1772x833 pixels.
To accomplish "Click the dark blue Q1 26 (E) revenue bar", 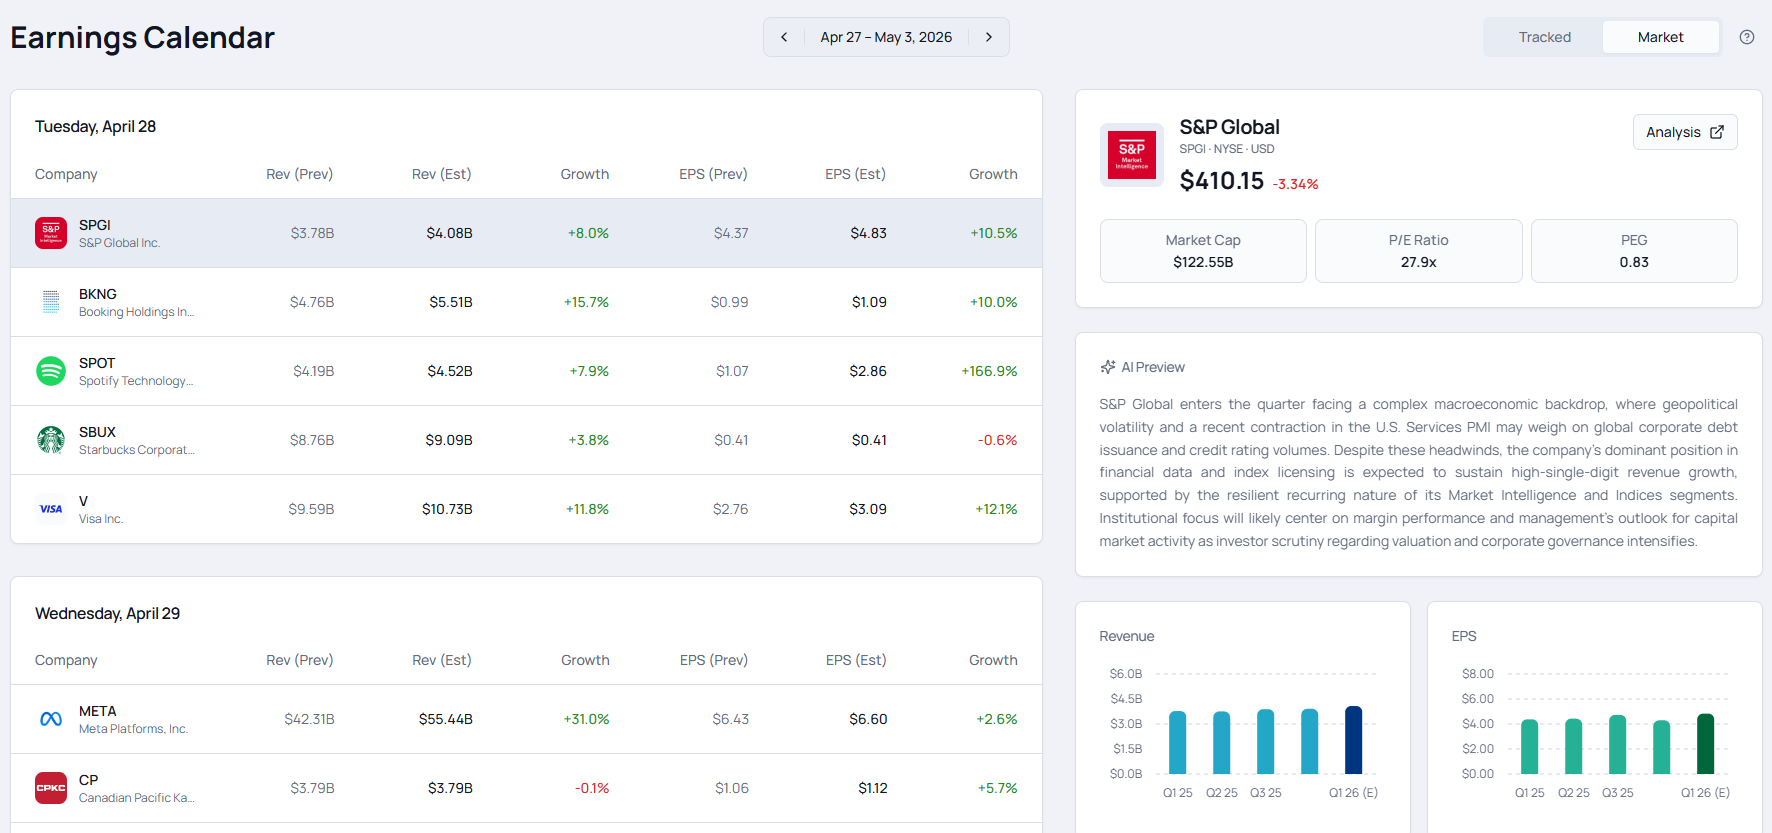I will [x=1353, y=740].
